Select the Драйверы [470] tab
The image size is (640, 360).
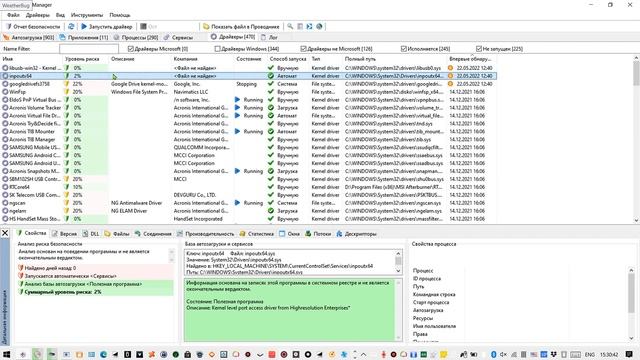pos(233,37)
